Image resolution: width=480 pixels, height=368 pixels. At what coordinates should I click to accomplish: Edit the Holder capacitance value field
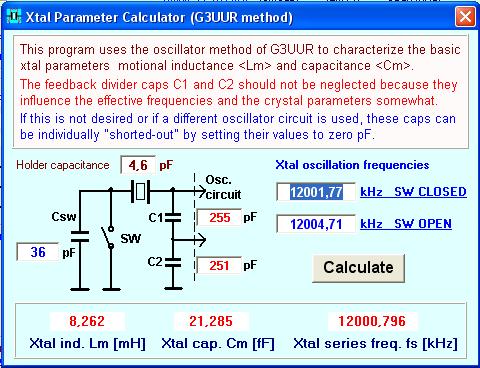pos(138,165)
